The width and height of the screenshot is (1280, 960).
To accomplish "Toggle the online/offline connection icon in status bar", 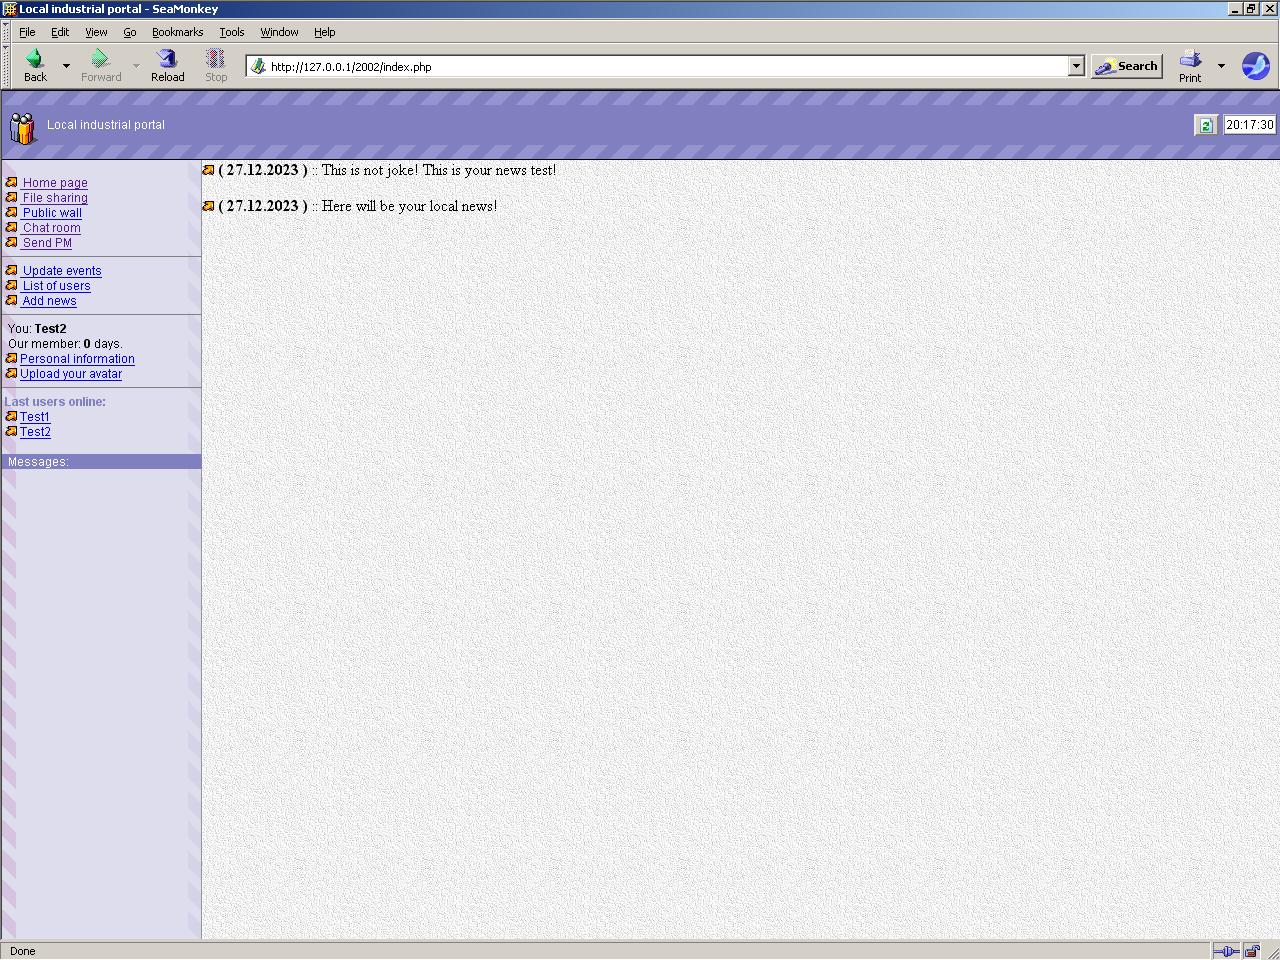I will [x=1225, y=951].
